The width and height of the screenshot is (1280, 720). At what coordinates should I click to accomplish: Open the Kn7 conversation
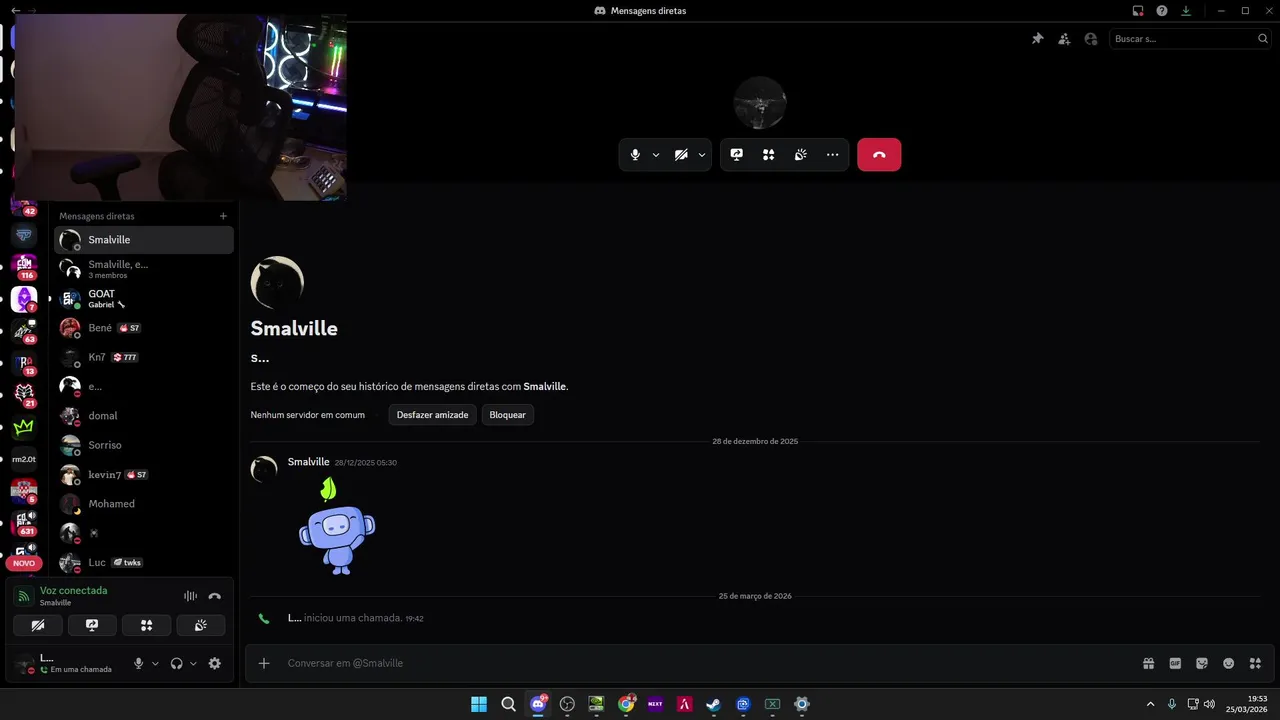click(144, 357)
